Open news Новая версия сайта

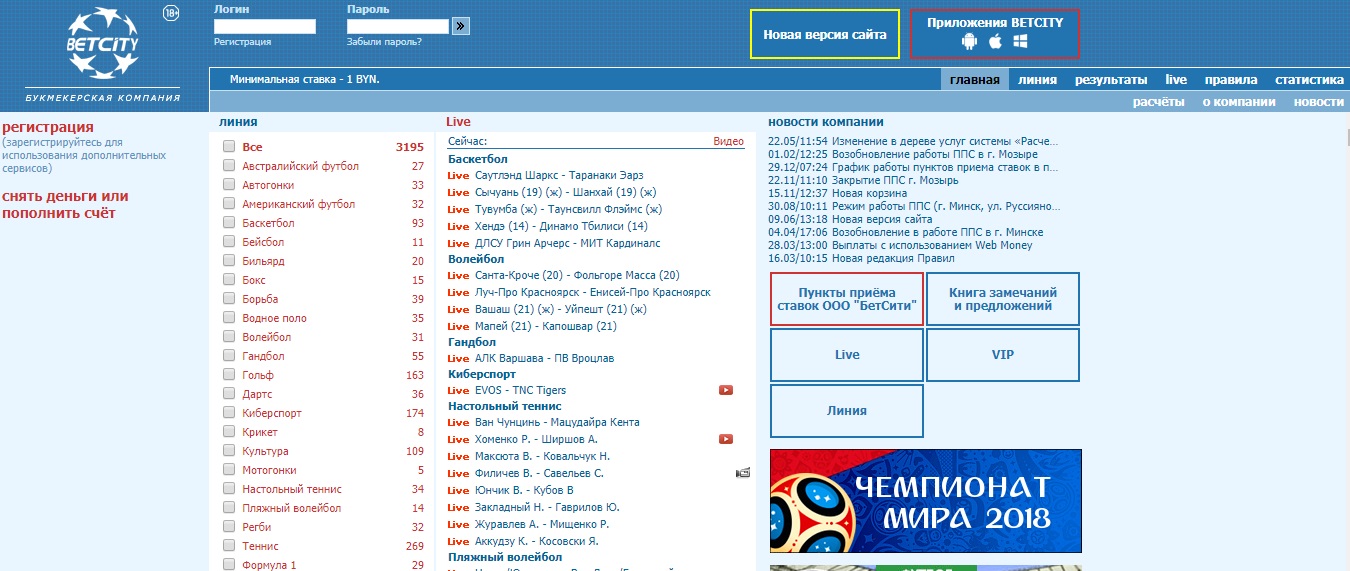coord(882,219)
